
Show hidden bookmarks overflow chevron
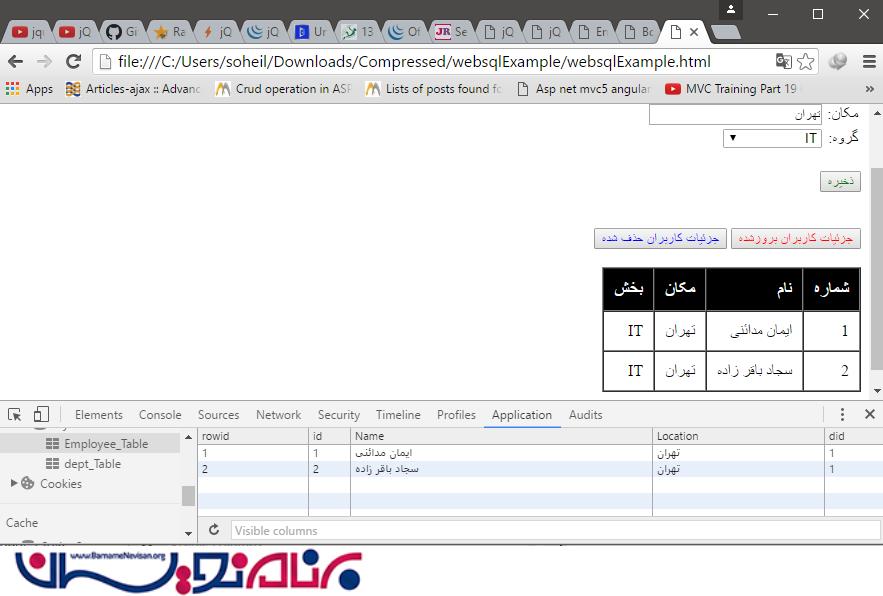coord(868,89)
